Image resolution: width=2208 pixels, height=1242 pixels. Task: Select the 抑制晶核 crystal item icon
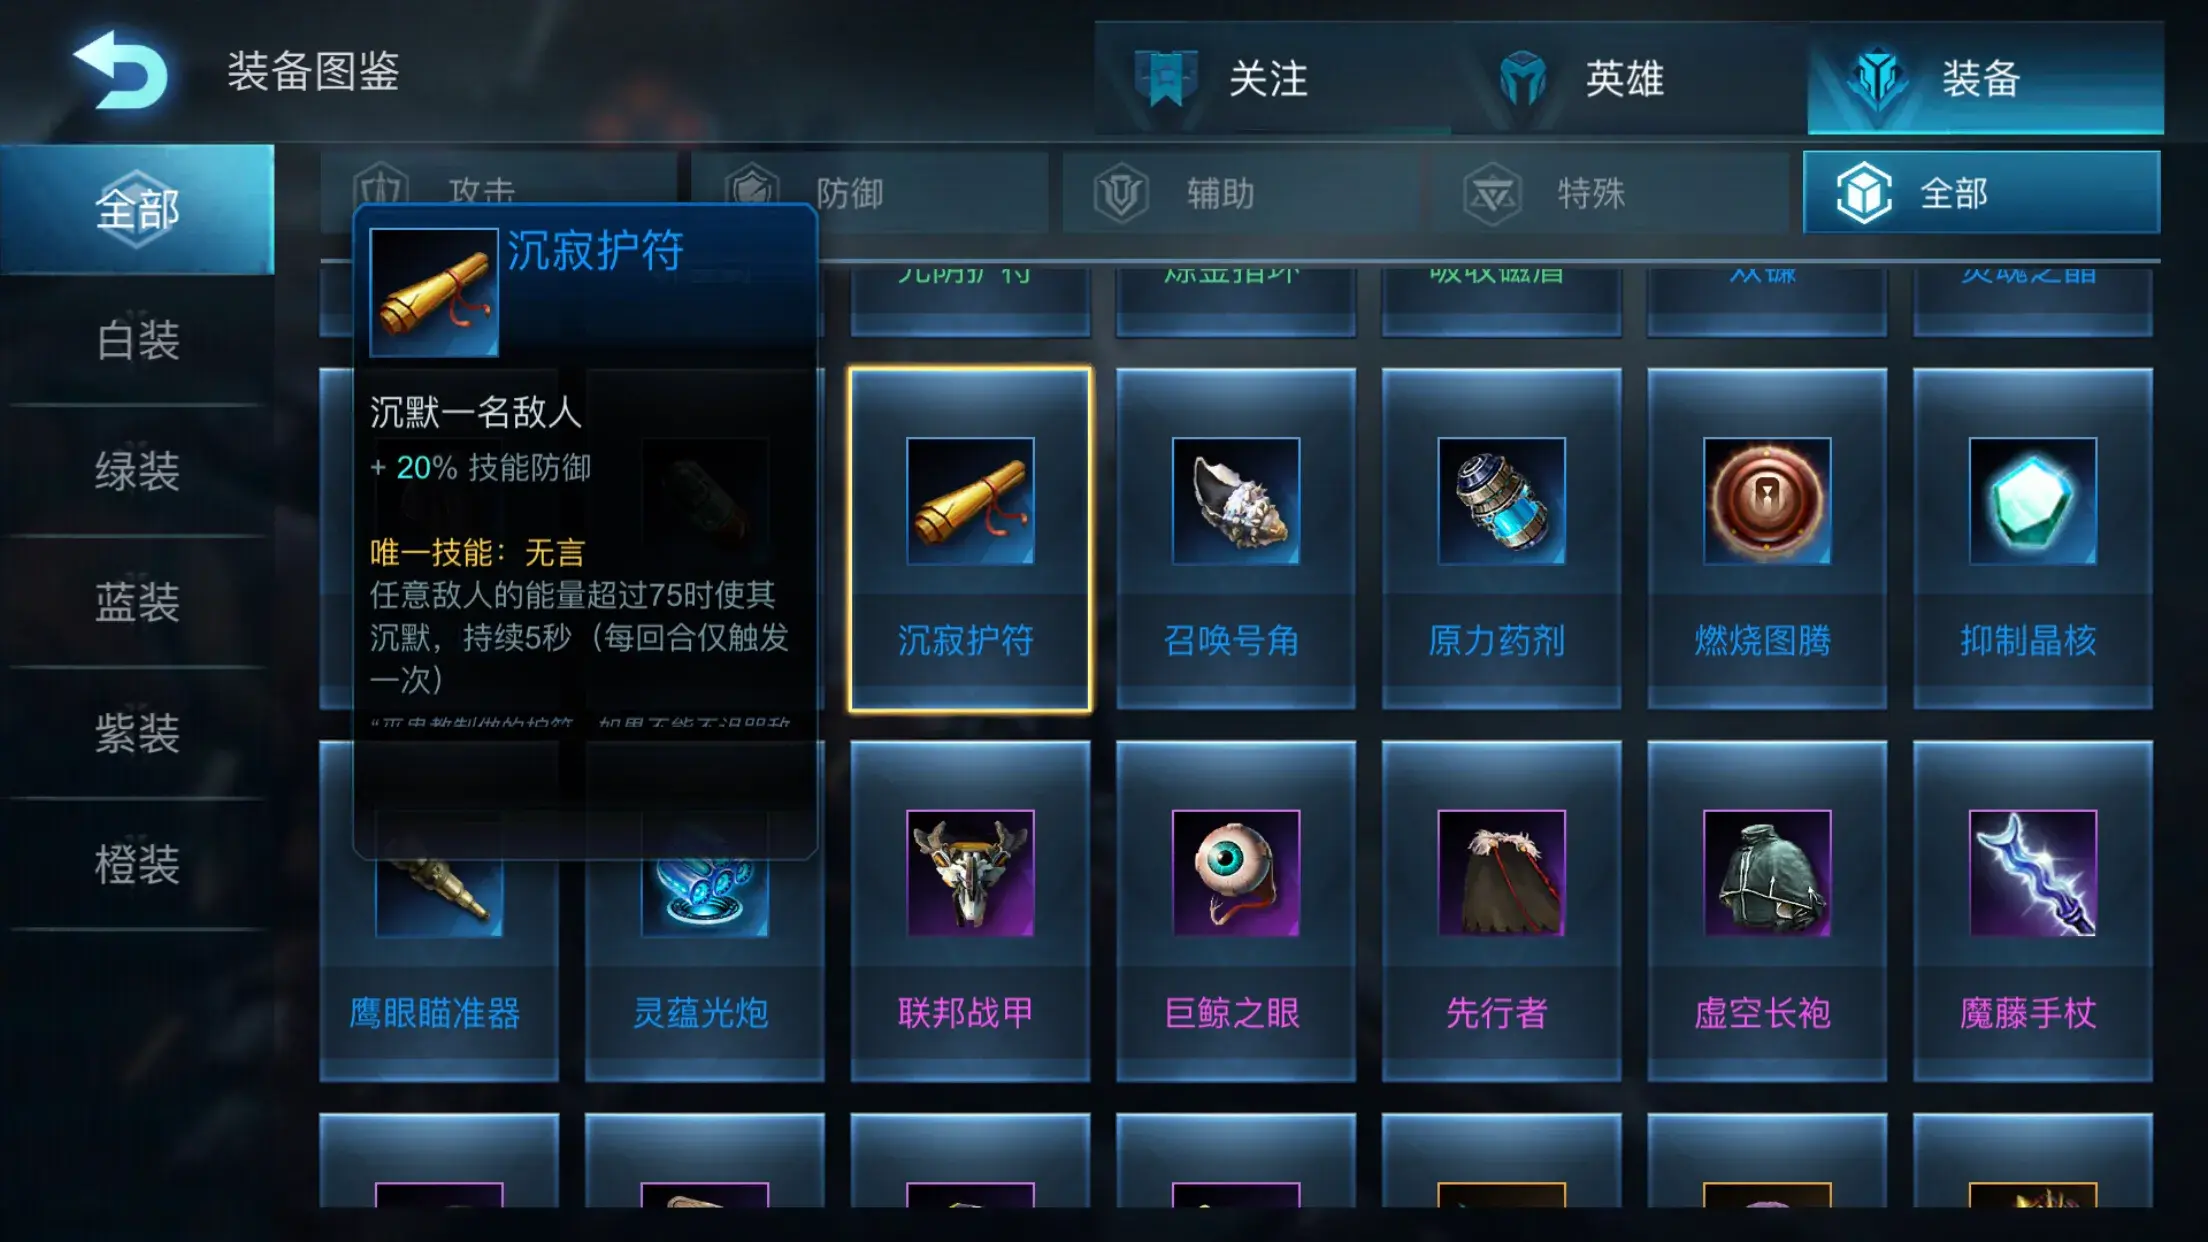pyautogui.click(x=2033, y=501)
